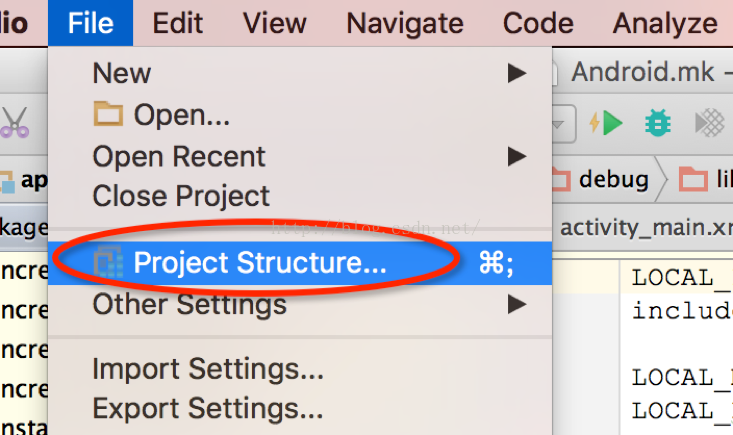Image resolution: width=733 pixels, height=435 pixels.
Task: Click the Open folder icon in menu
Action: tap(108, 114)
